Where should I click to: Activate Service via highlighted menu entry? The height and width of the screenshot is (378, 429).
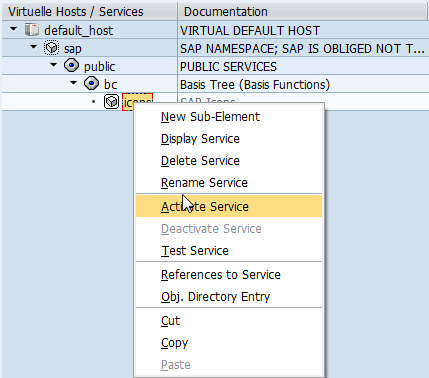tap(229, 206)
